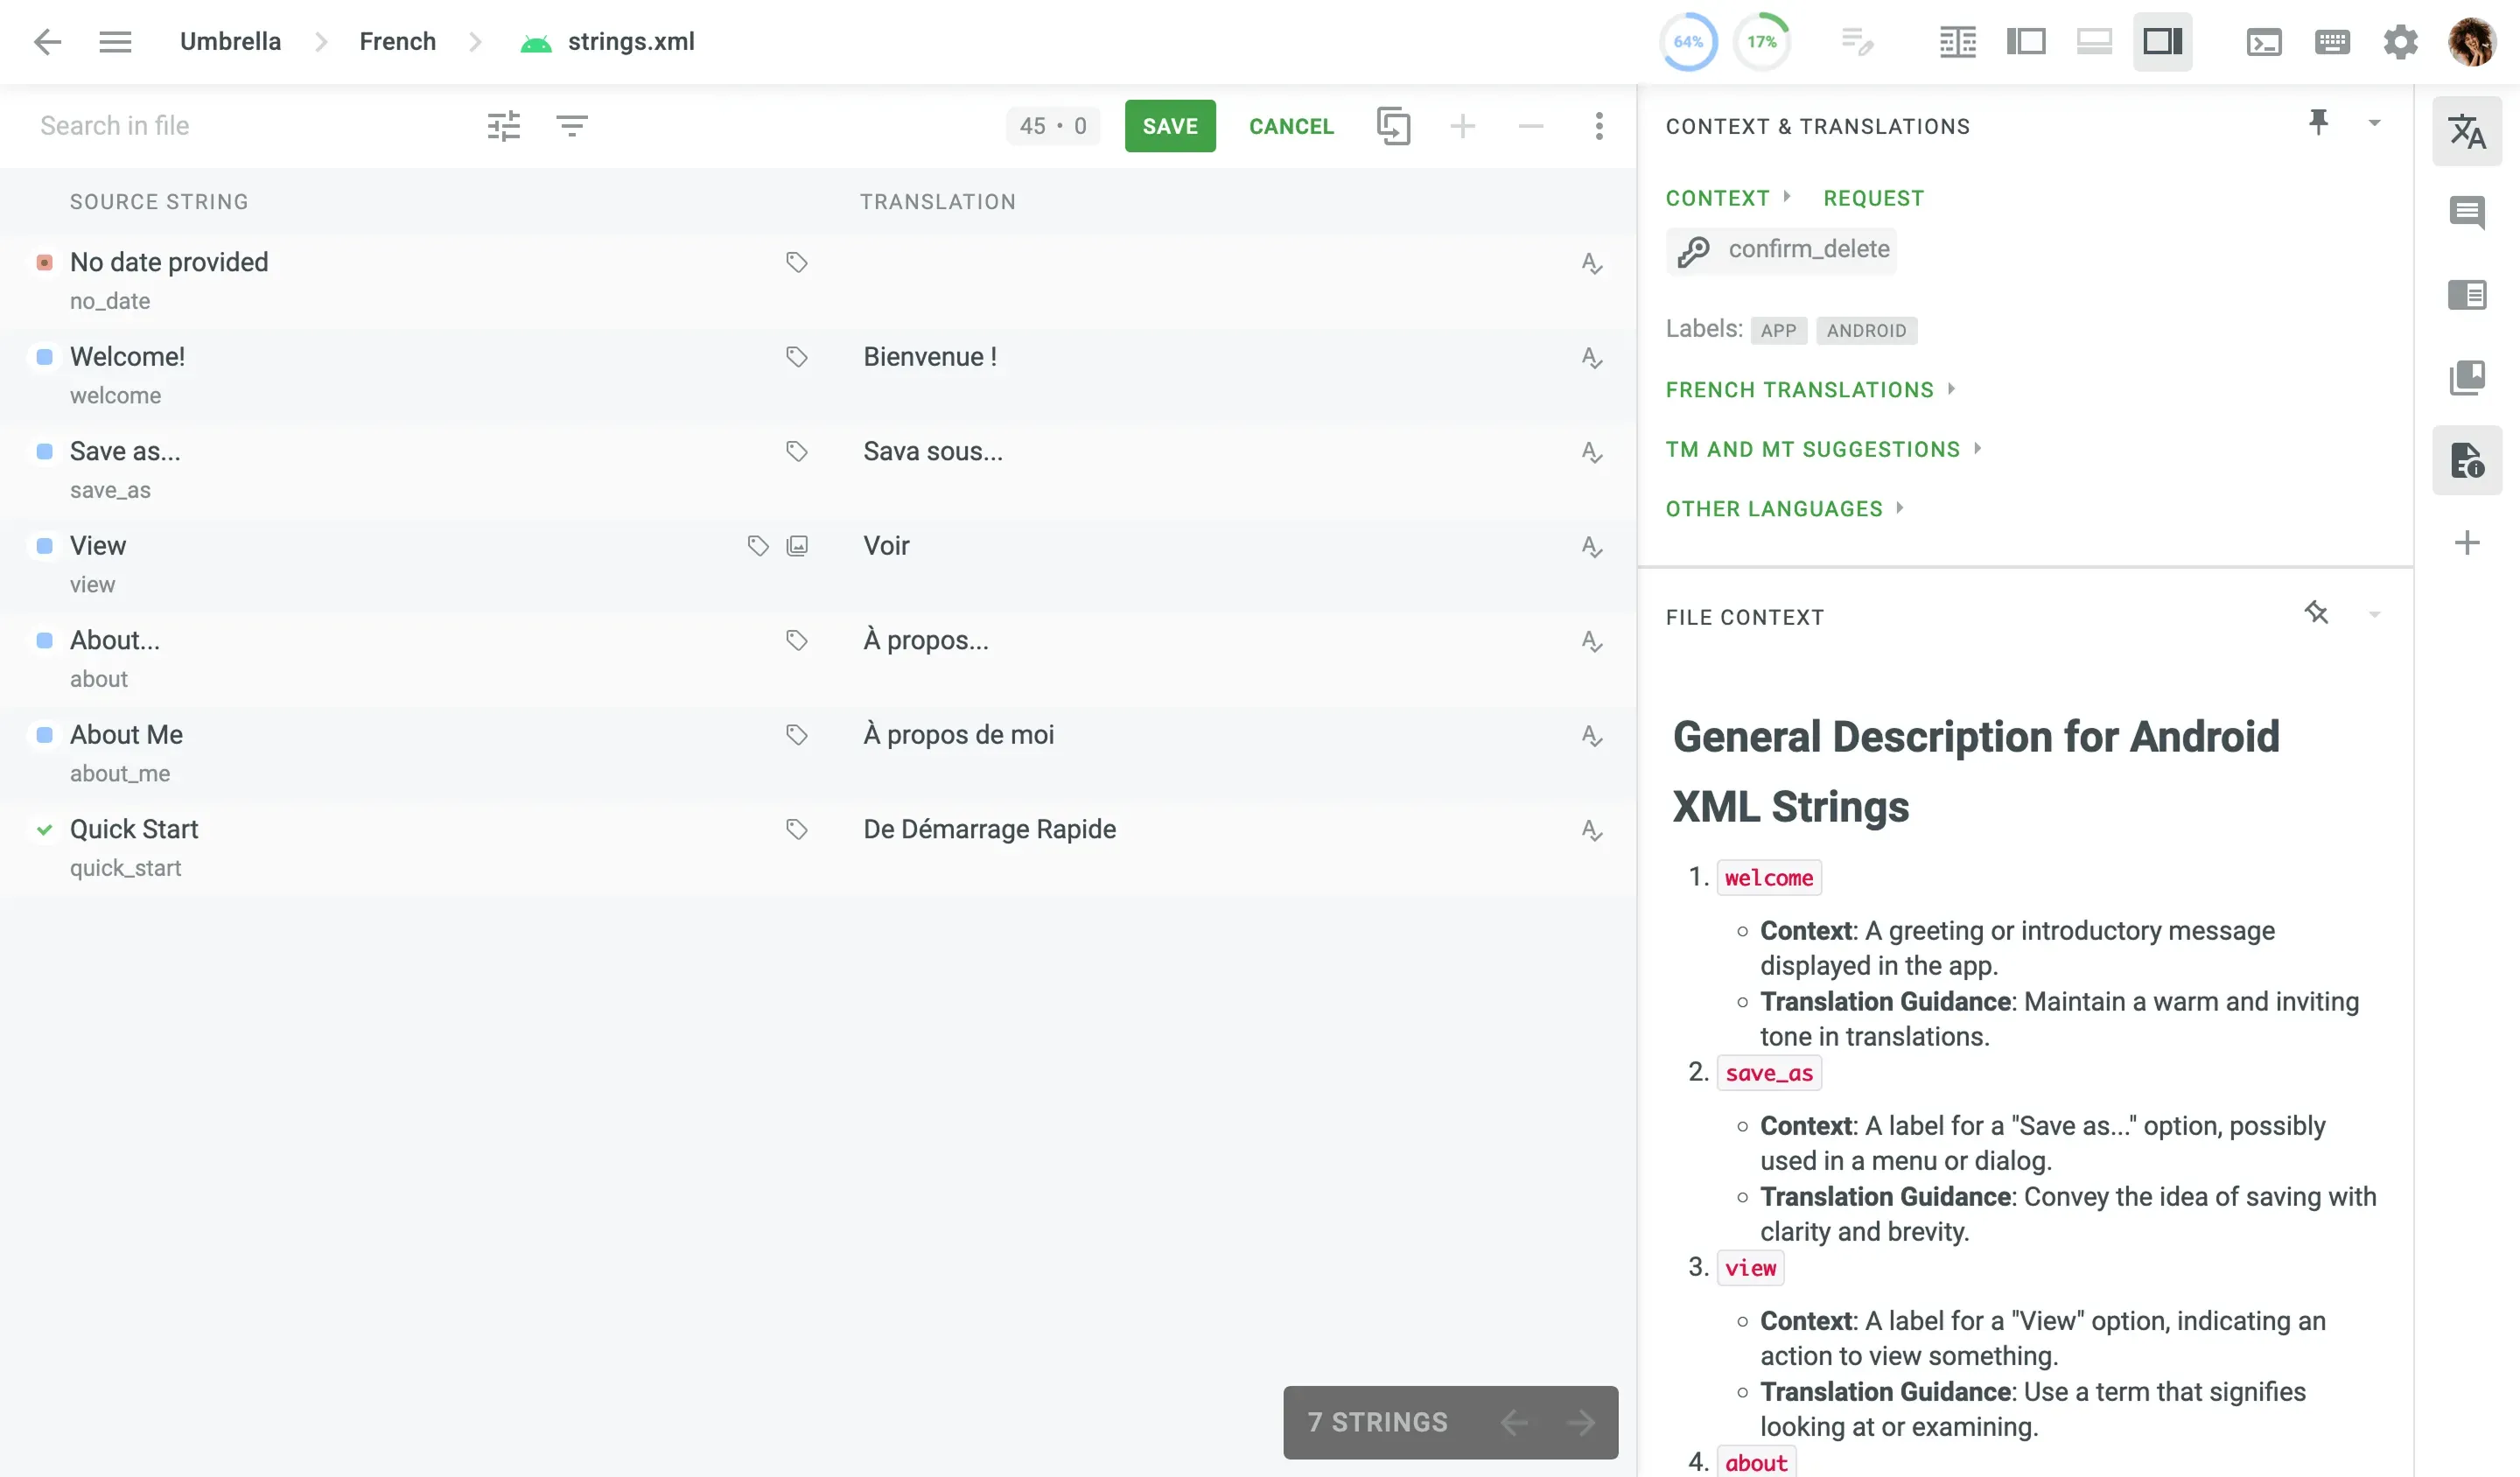Open the French breadcrumb item
This screenshot has width=2520, height=1477.
click(x=397, y=41)
